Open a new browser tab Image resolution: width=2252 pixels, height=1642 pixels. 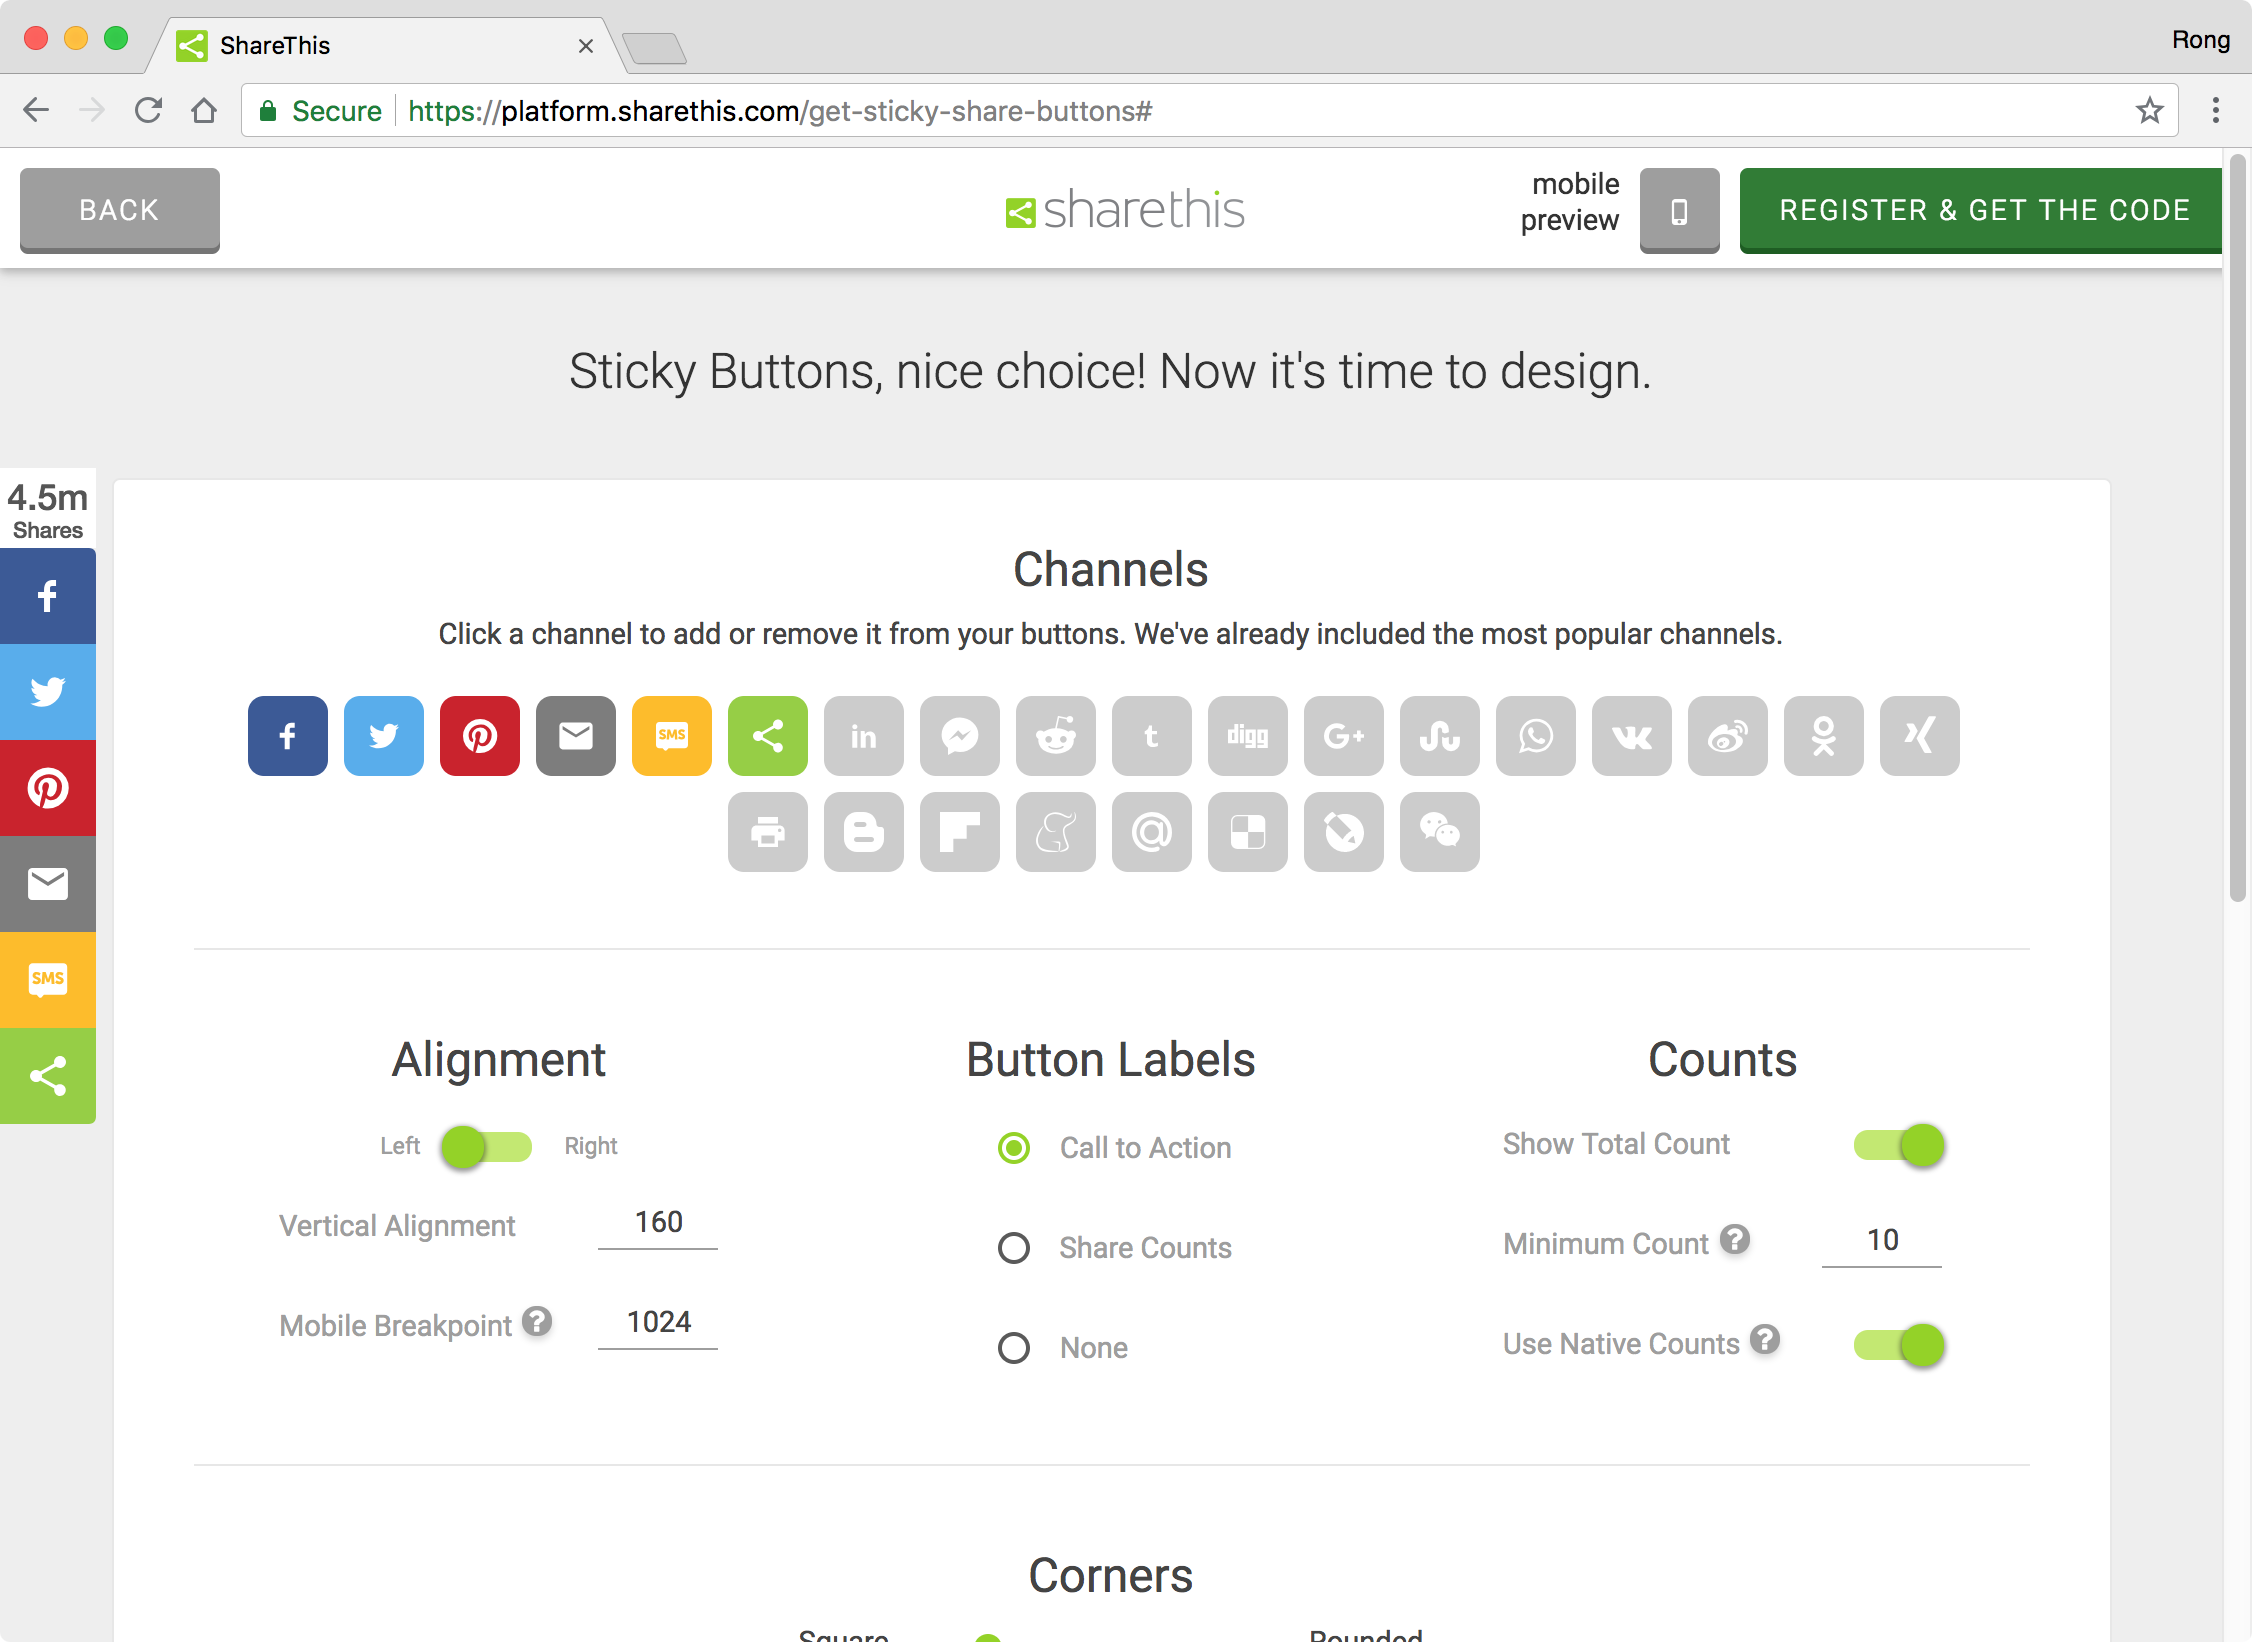[654, 47]
